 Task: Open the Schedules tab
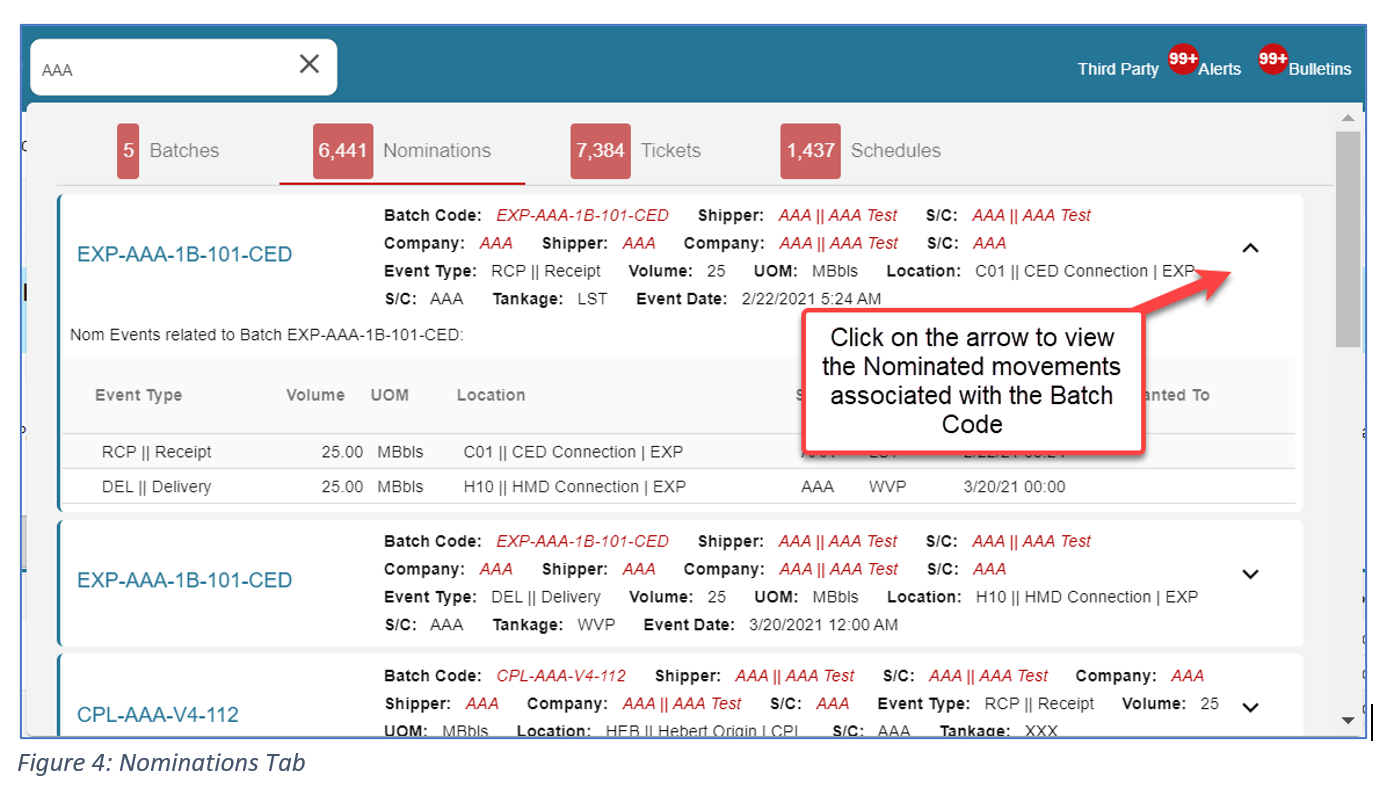(861, 151)
